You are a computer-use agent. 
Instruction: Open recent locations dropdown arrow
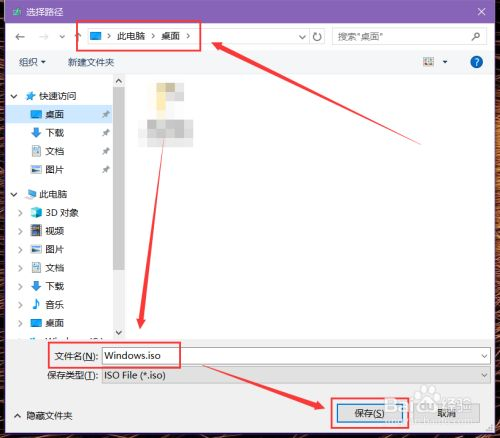(62, 37)
